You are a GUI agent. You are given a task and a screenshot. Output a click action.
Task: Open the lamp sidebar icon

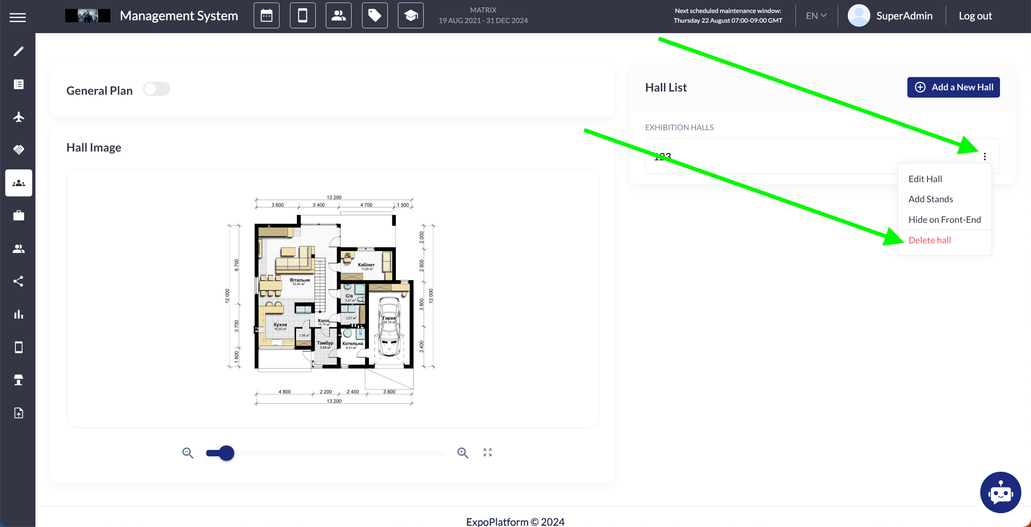point(18,380)
